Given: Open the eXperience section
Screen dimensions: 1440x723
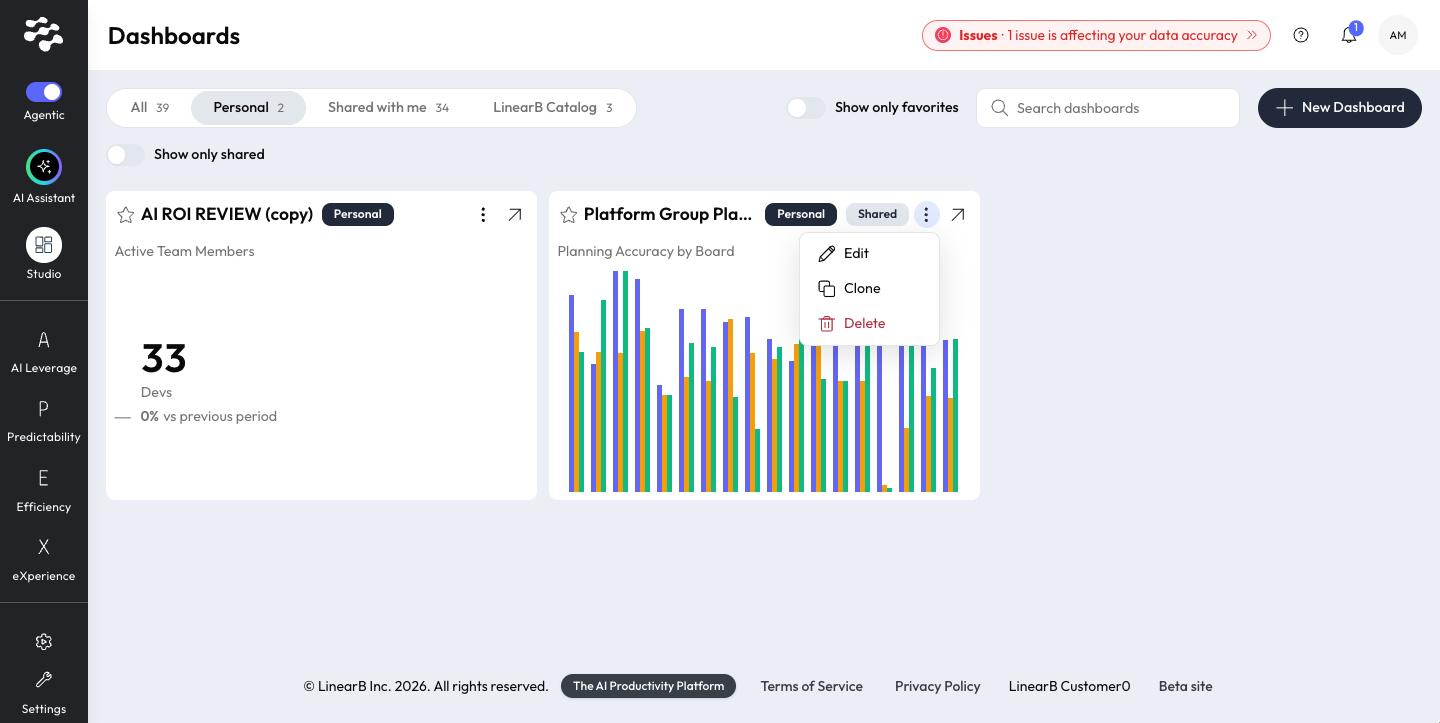Looking at the screenshot, I should pyautogui.click(x=44, y=560).
